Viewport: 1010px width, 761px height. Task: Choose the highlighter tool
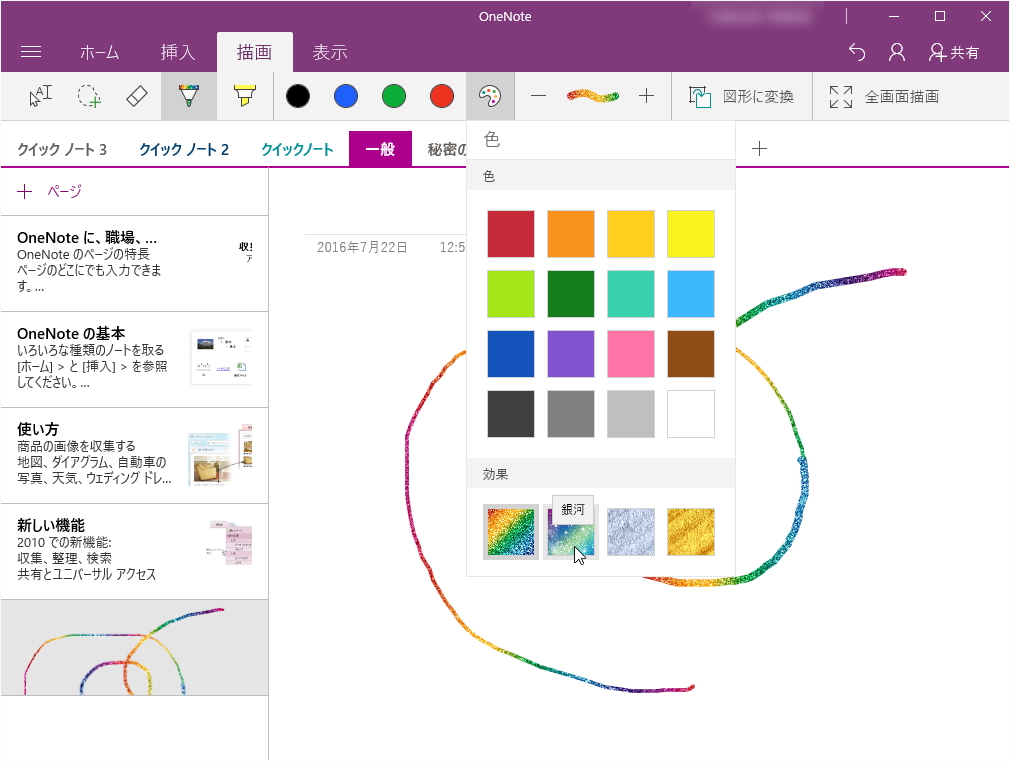pyautogui.click(x=243, y=96)
